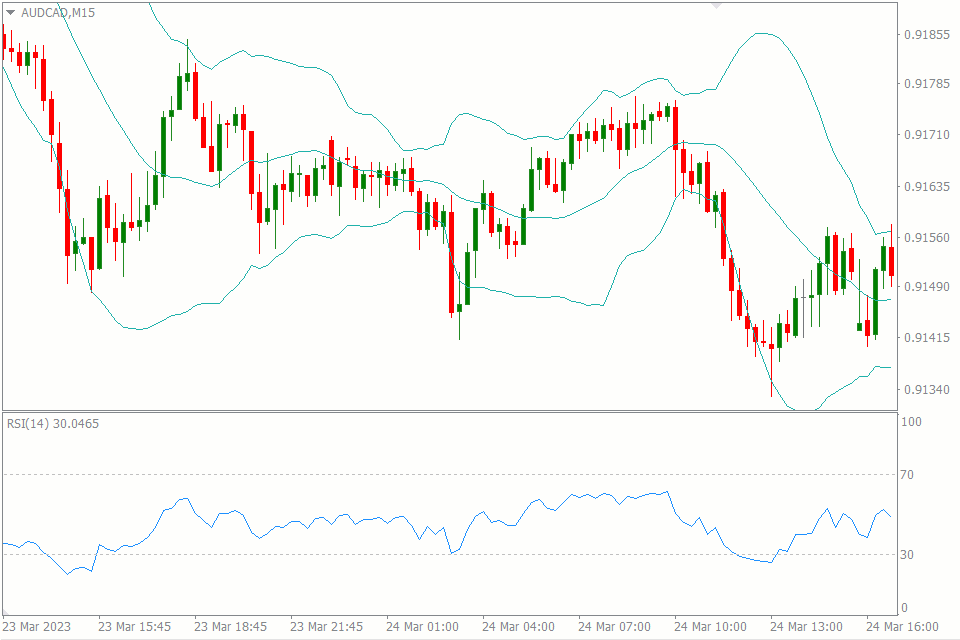
Task: Click the 24 Mar 07:00 time label
Action: tap(614, 627)
